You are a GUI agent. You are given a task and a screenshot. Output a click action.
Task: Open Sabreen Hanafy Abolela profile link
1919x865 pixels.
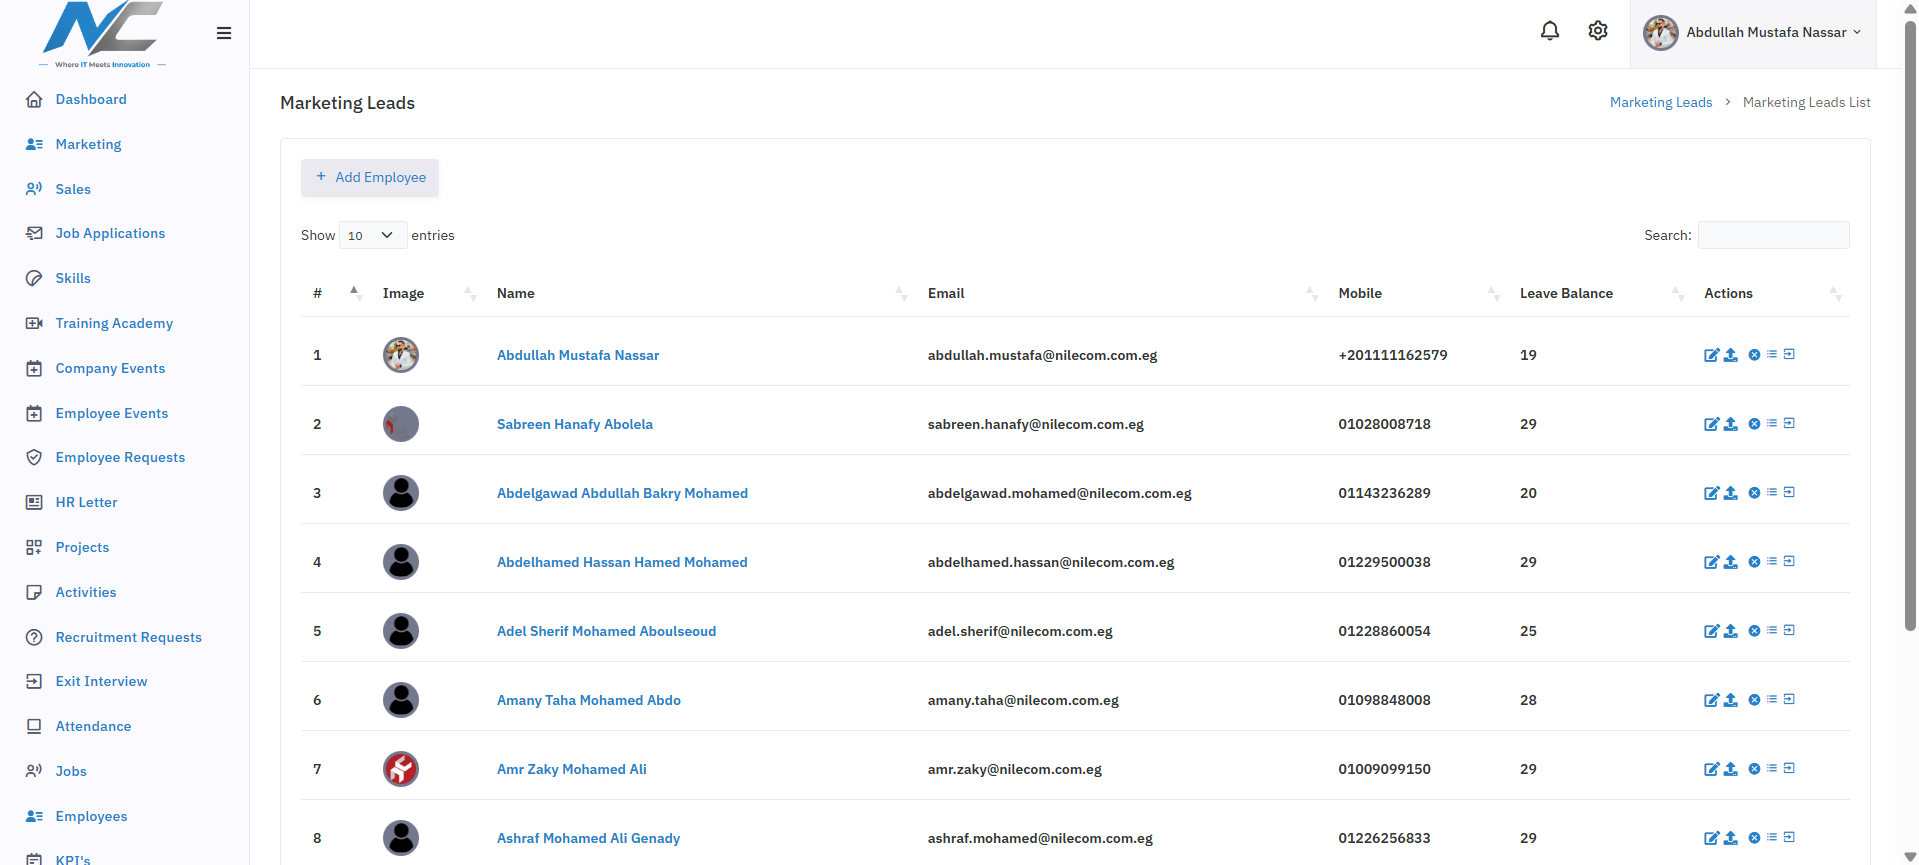pos(575,424)
